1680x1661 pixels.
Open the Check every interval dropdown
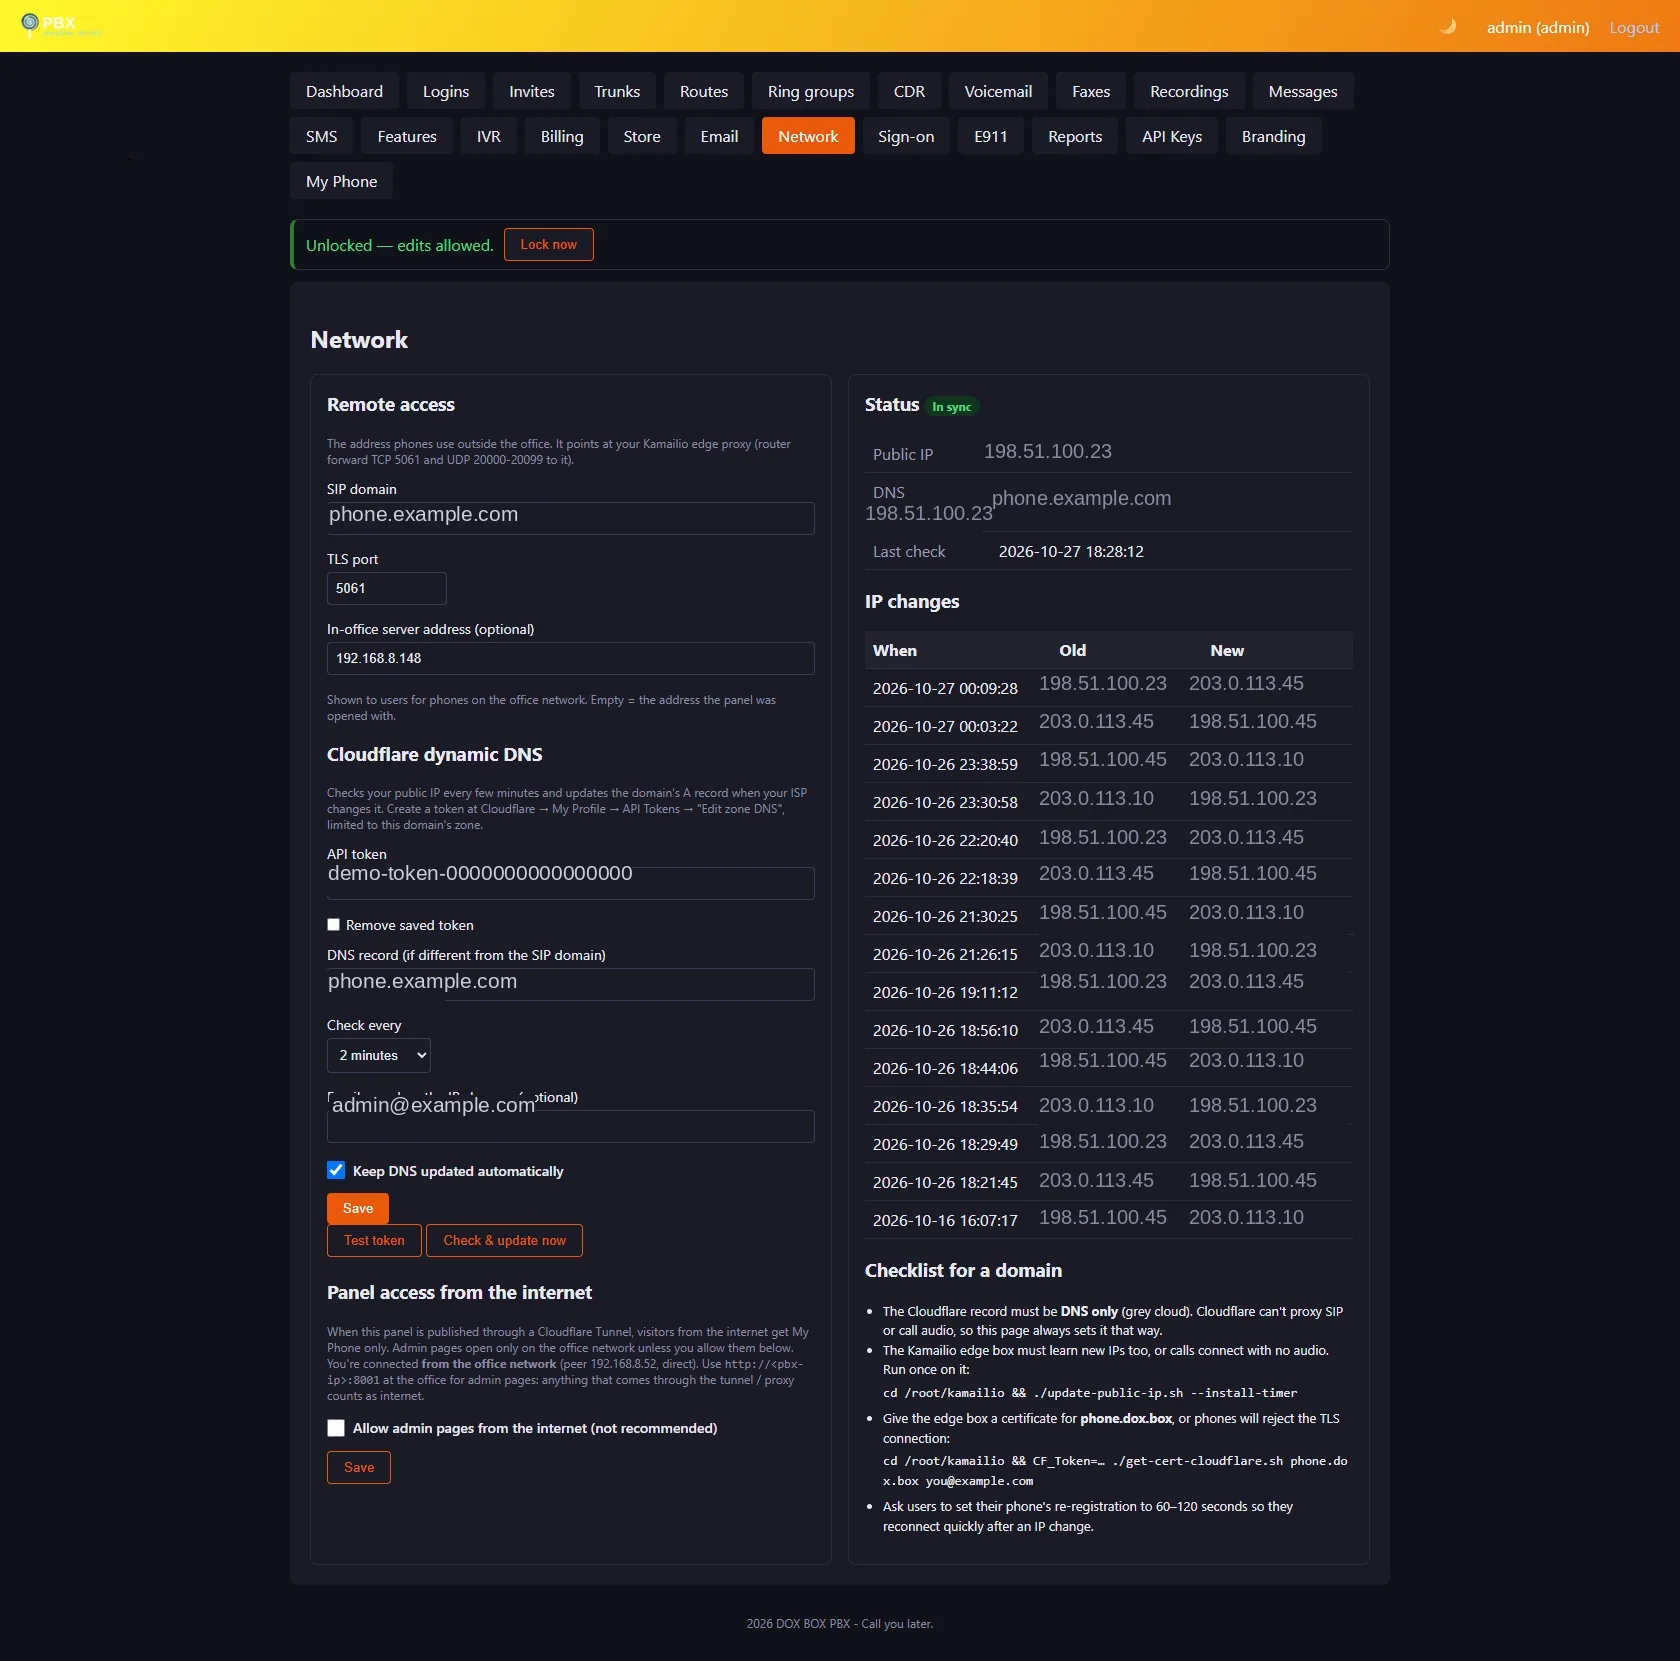point(379,1055)
